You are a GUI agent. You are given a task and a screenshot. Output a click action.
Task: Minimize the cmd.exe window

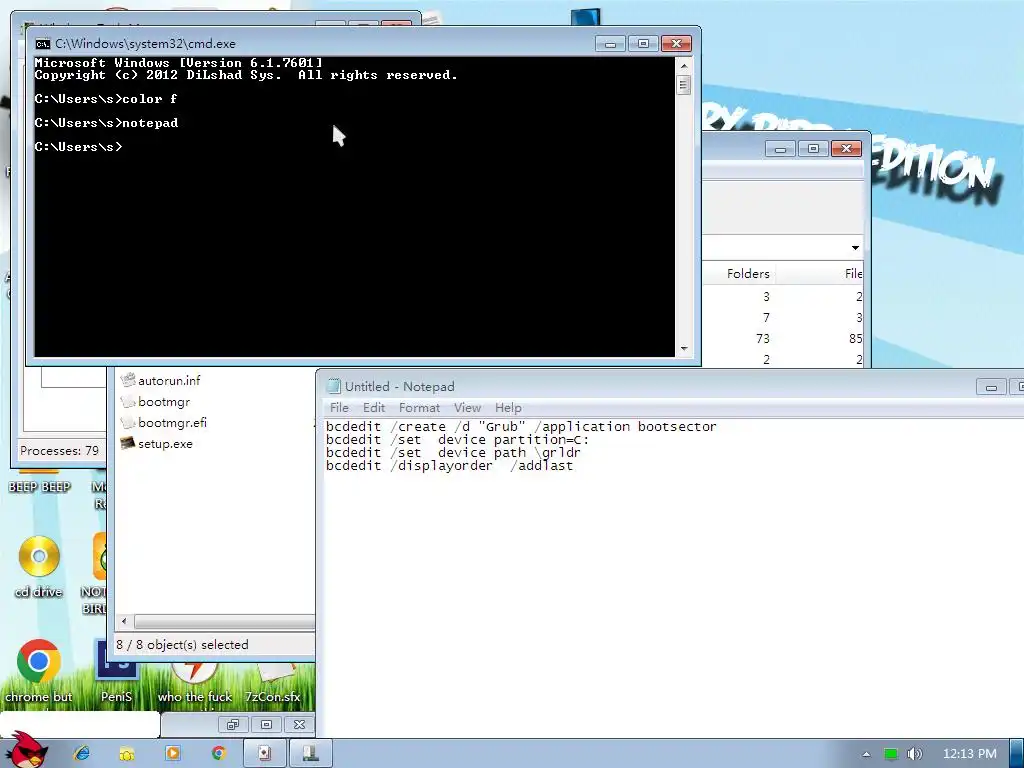(610, 44)
